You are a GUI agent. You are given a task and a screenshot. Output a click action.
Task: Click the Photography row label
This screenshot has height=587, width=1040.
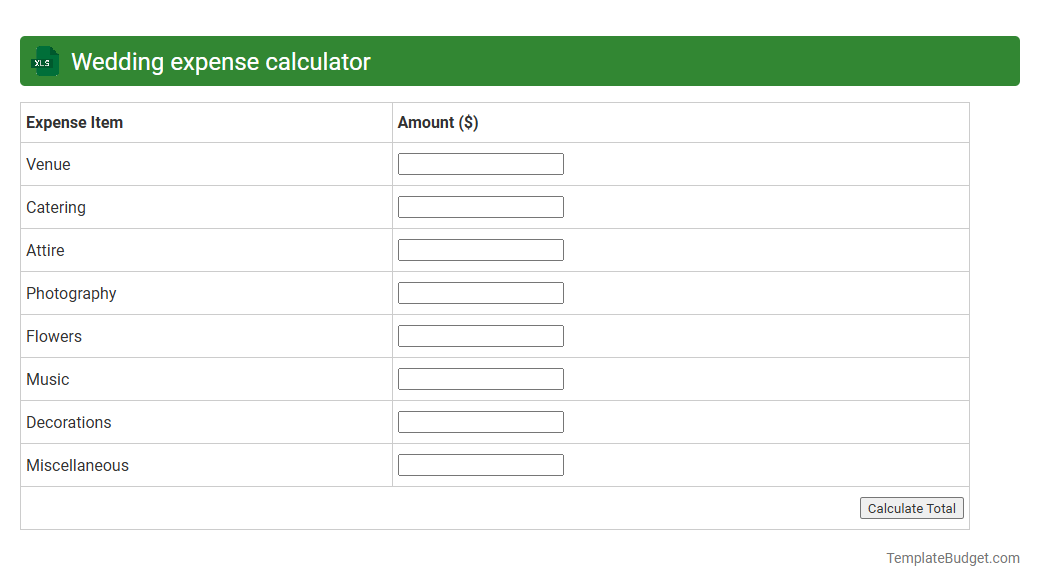point(71,293)
